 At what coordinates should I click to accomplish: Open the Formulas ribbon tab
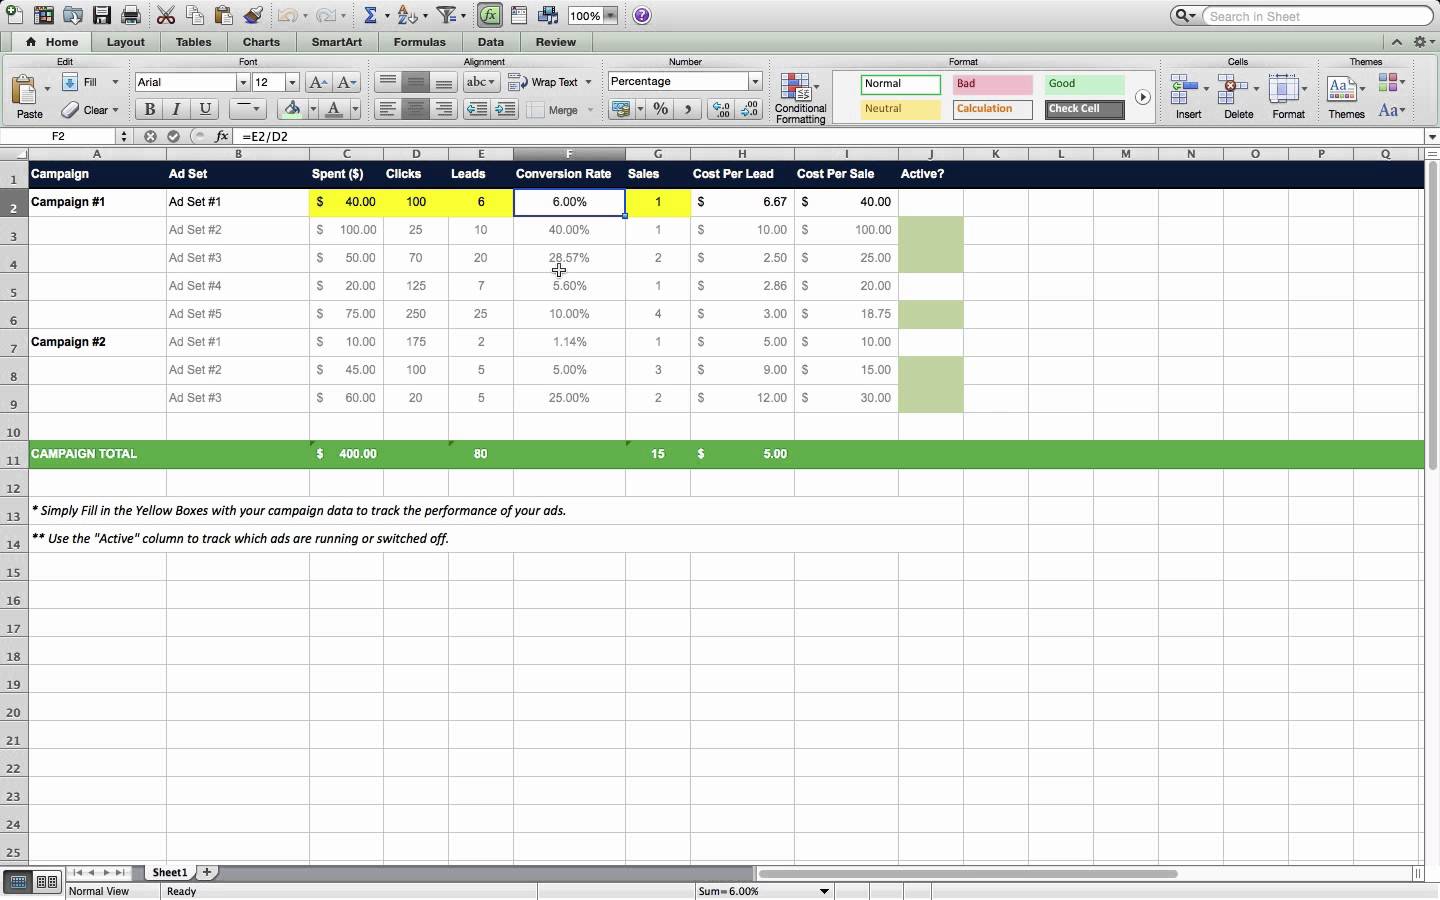(420, 42)
